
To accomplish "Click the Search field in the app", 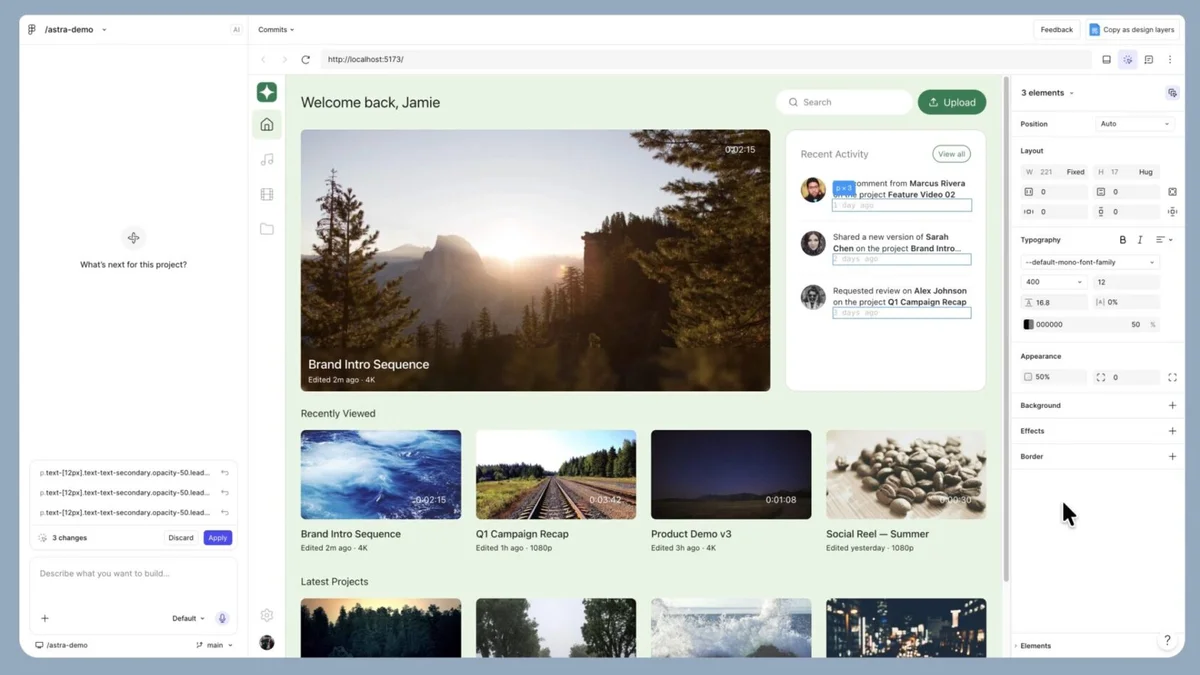I will tap(844, 102).
